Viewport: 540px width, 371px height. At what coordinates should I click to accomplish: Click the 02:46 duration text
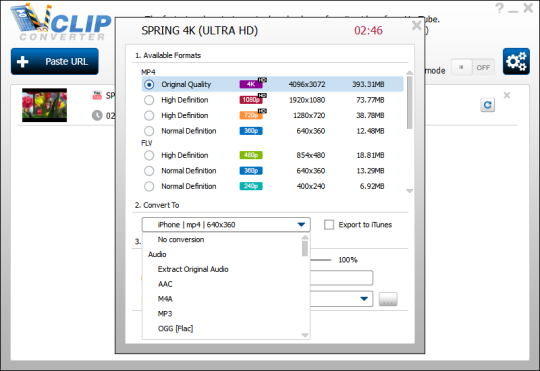point(368,30)
